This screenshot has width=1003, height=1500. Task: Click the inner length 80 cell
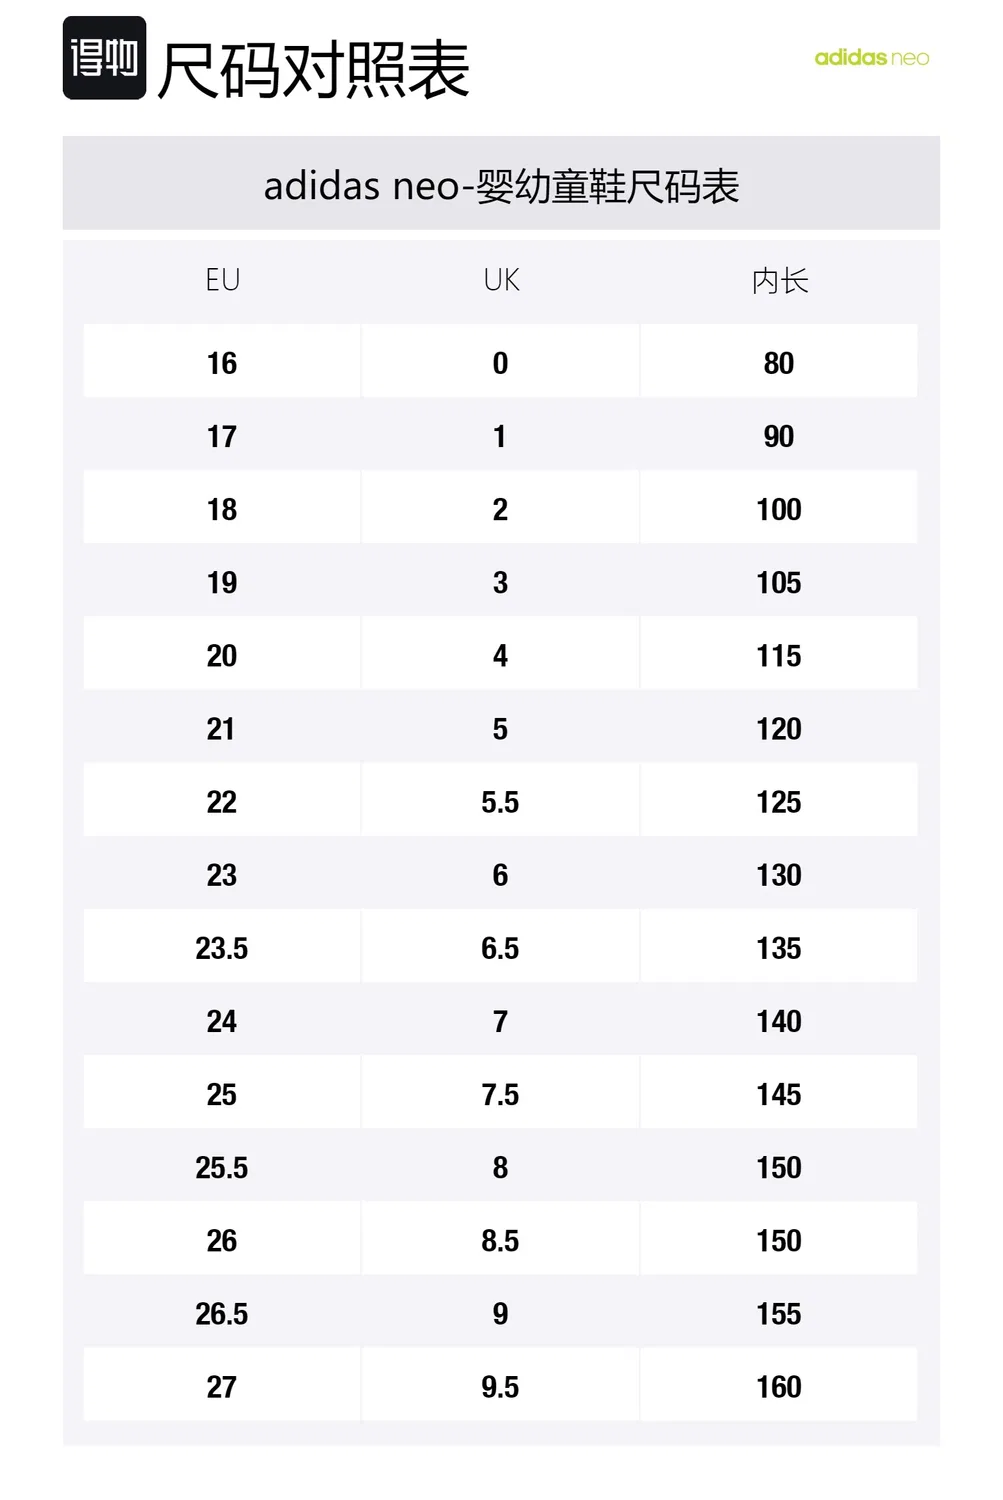pyautogui.click(x=779, y=362)
